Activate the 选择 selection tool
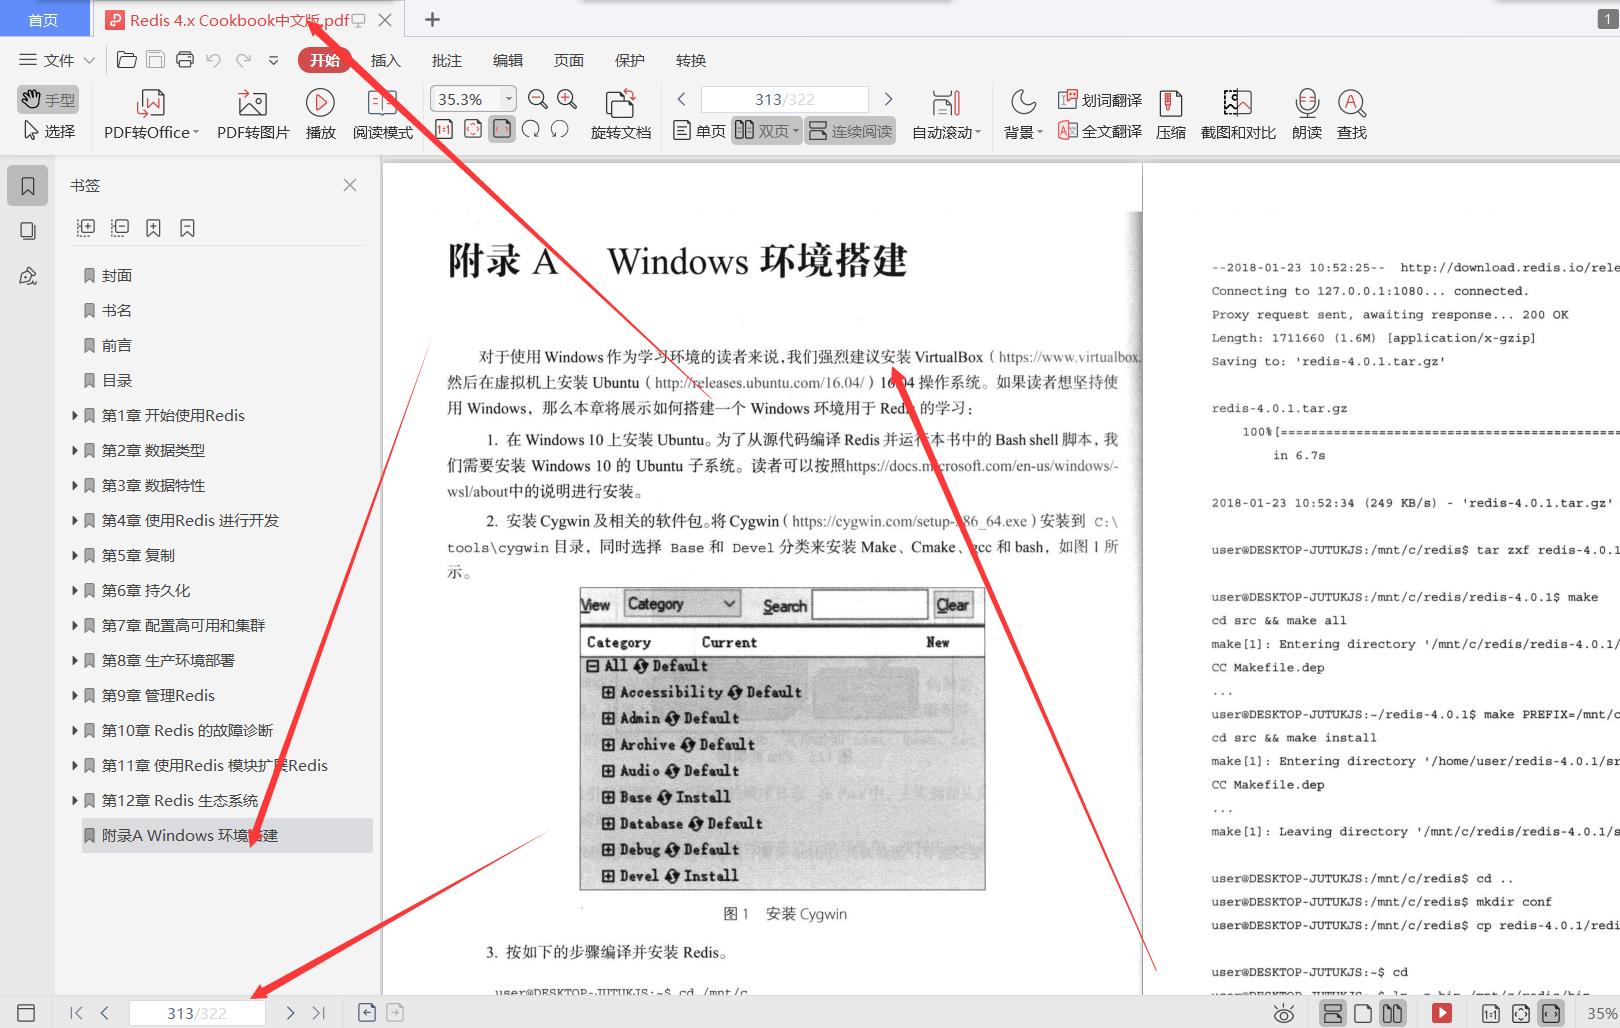 point(48,131)
